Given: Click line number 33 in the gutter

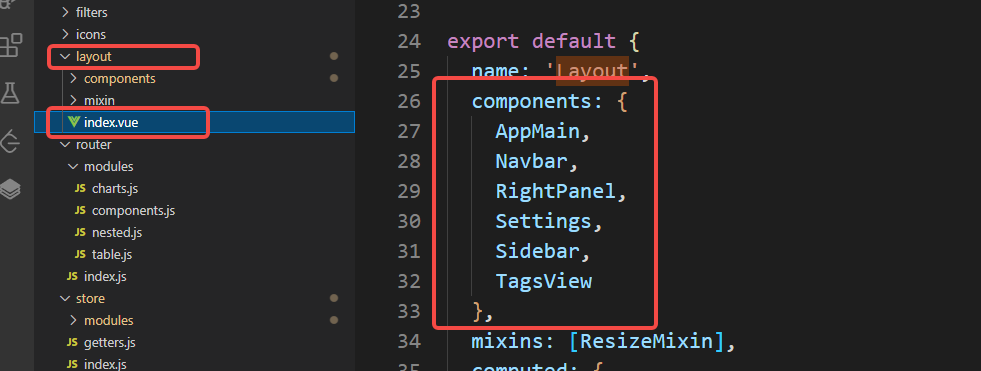Looking at the screenshot, I should coord(409,311).
